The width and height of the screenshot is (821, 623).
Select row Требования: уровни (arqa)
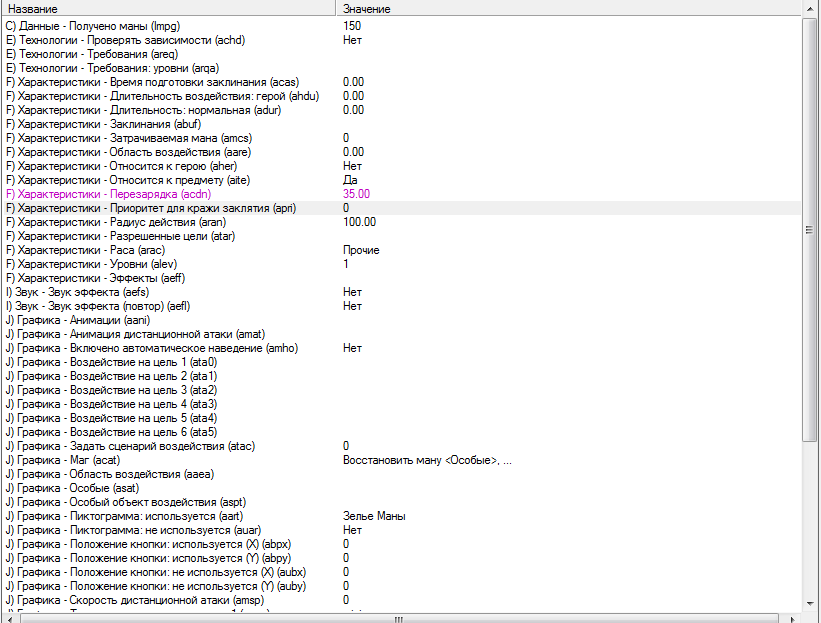[402, 68]
